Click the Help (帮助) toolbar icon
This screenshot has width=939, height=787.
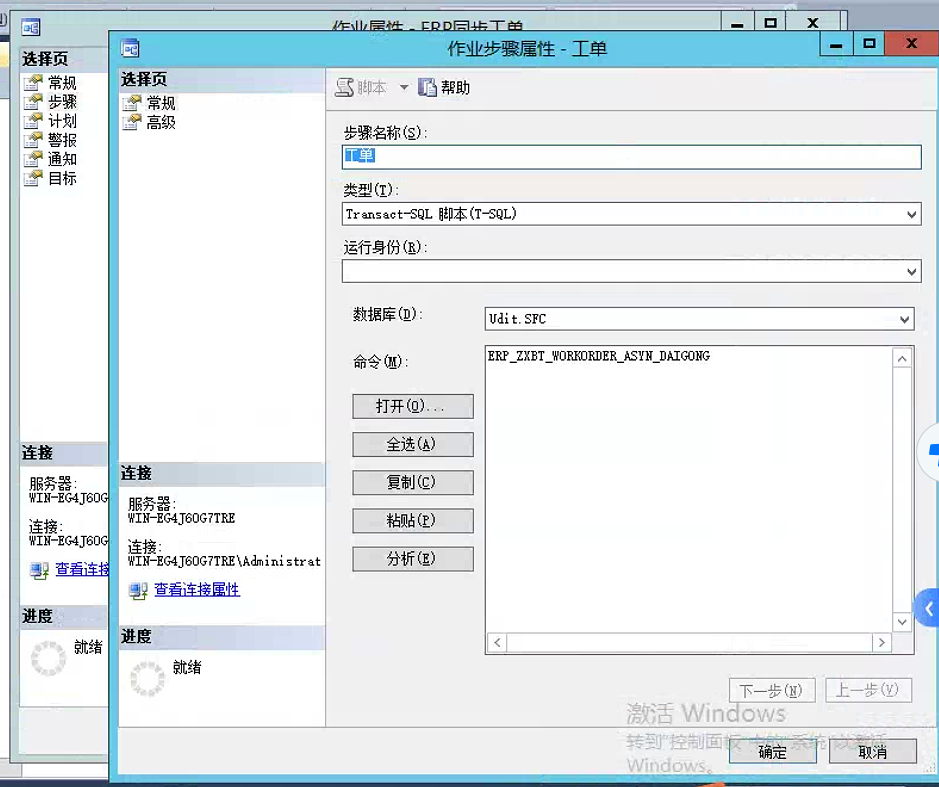428,88
